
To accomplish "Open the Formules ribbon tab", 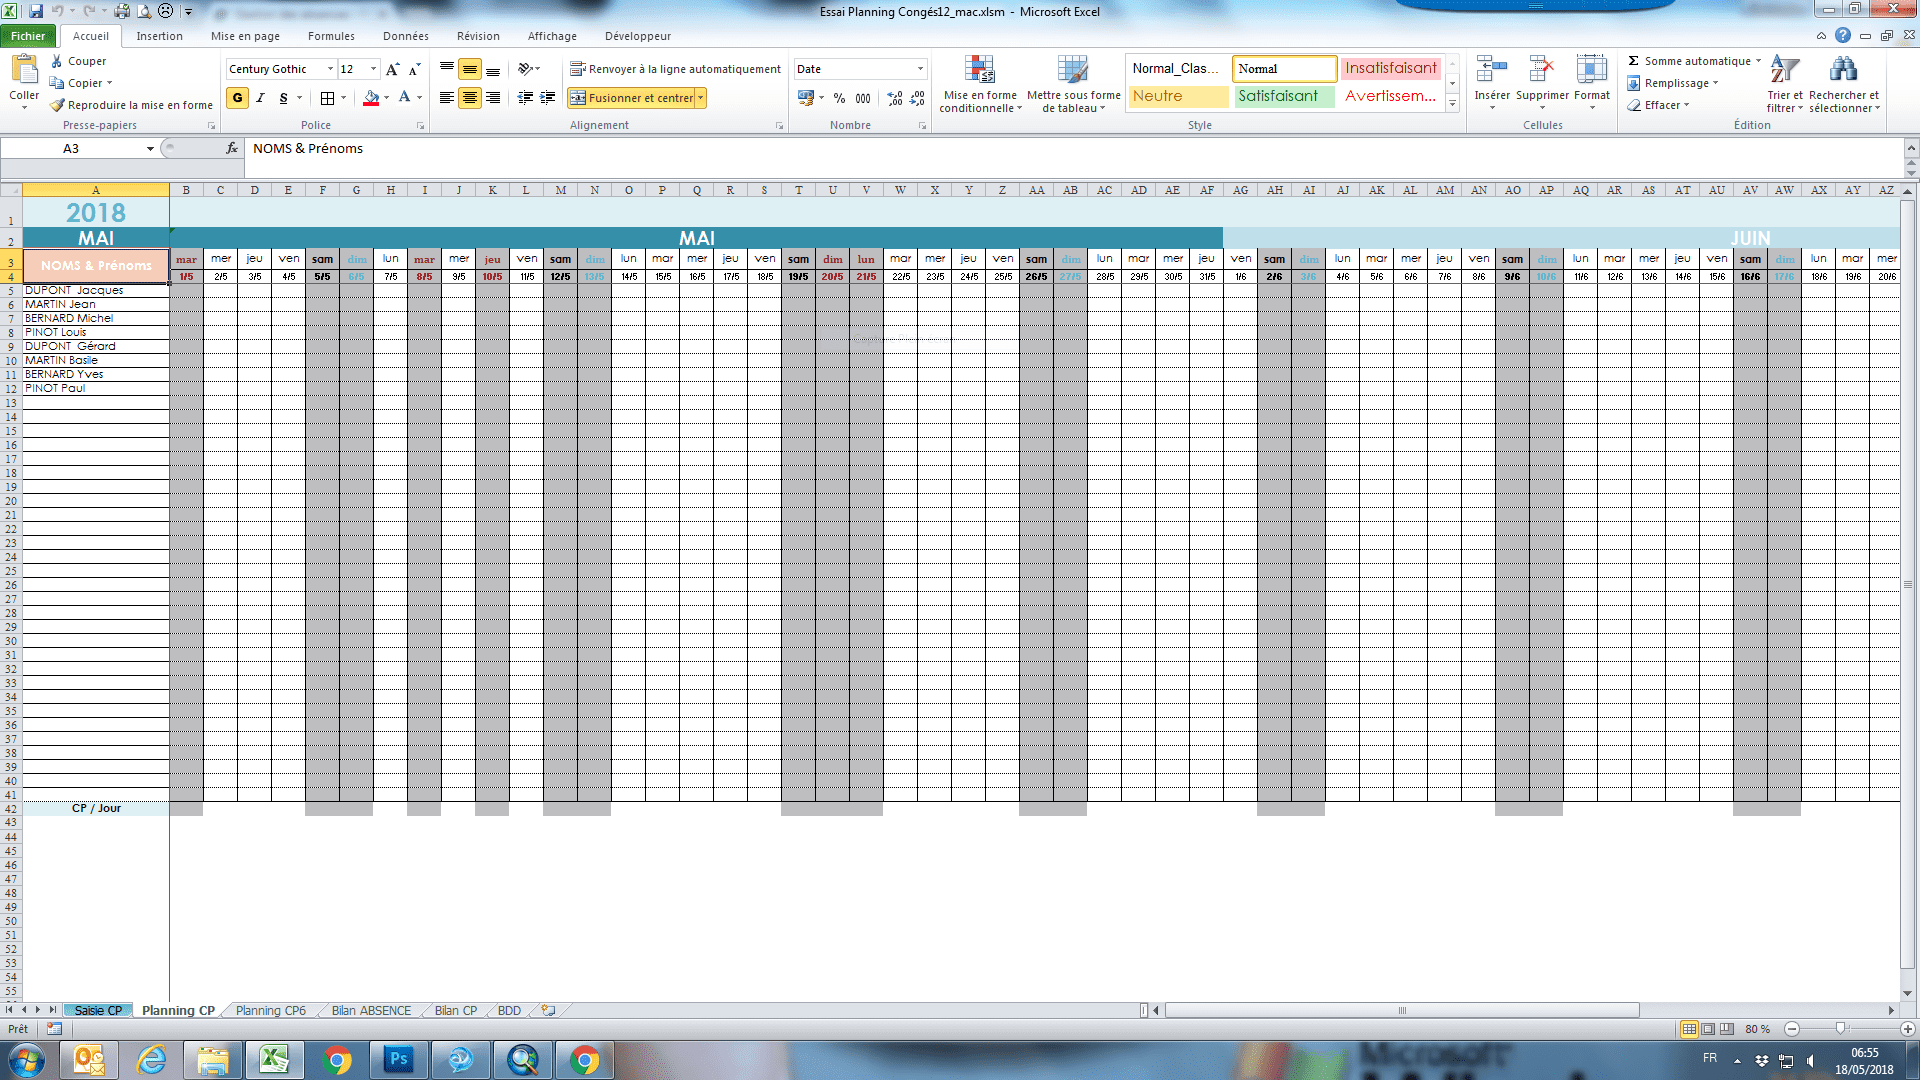I will (x=331, y=36).
